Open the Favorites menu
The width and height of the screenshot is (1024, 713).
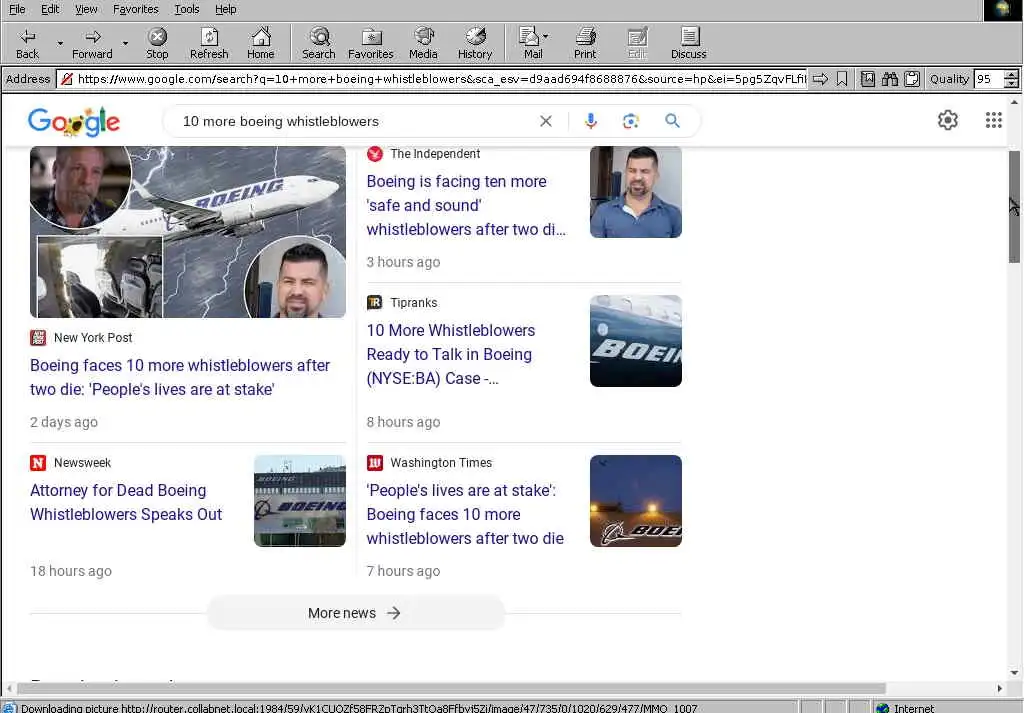click(x=136, y=9)
